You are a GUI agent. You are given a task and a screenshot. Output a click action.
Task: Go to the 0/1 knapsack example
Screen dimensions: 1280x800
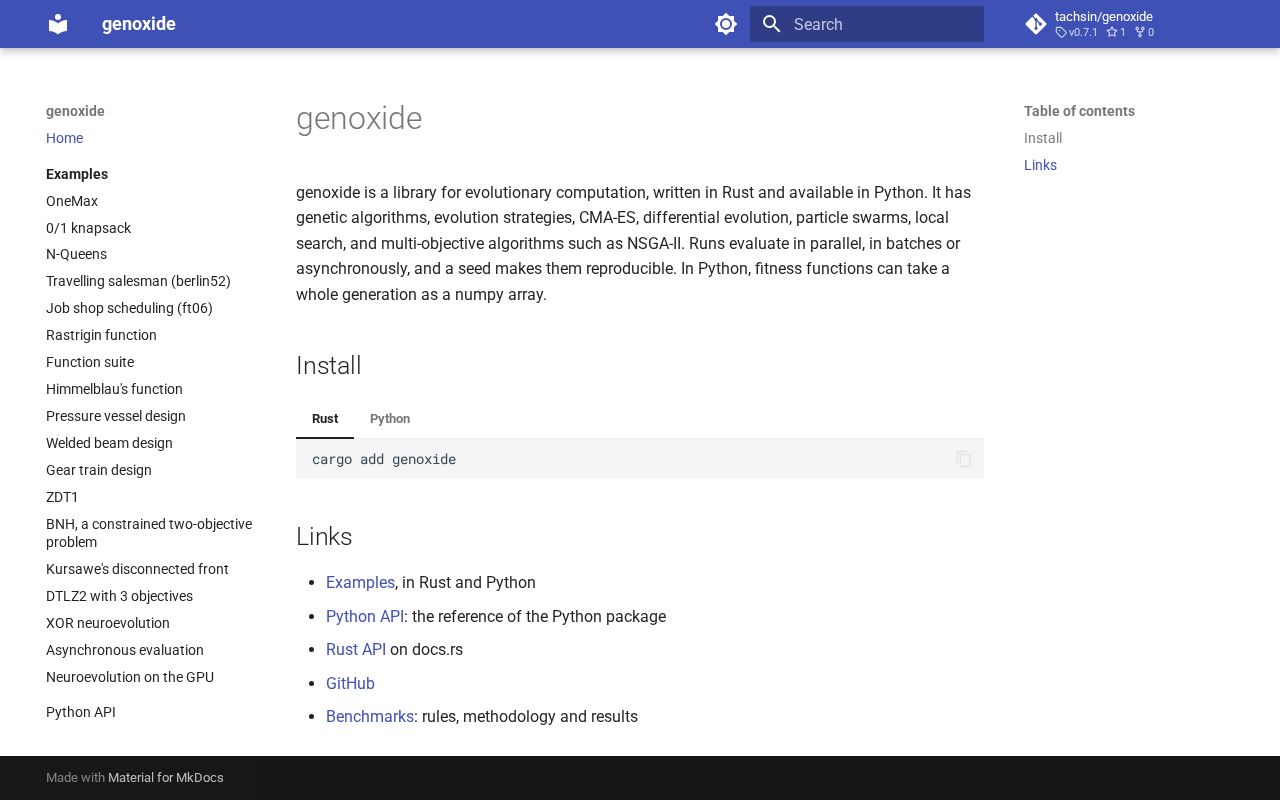coord(88,228)
